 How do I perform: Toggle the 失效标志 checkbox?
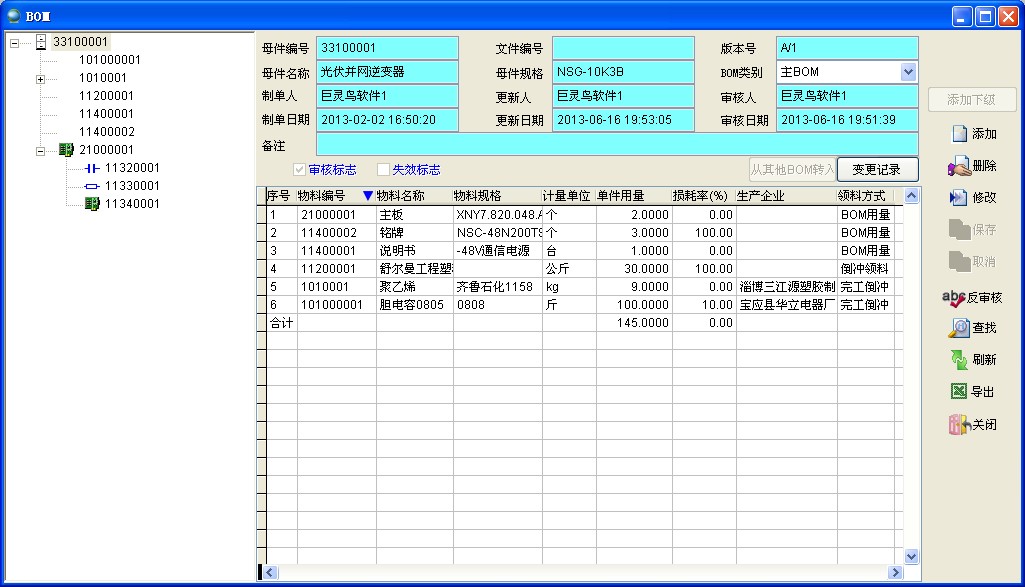click(383, 170)
